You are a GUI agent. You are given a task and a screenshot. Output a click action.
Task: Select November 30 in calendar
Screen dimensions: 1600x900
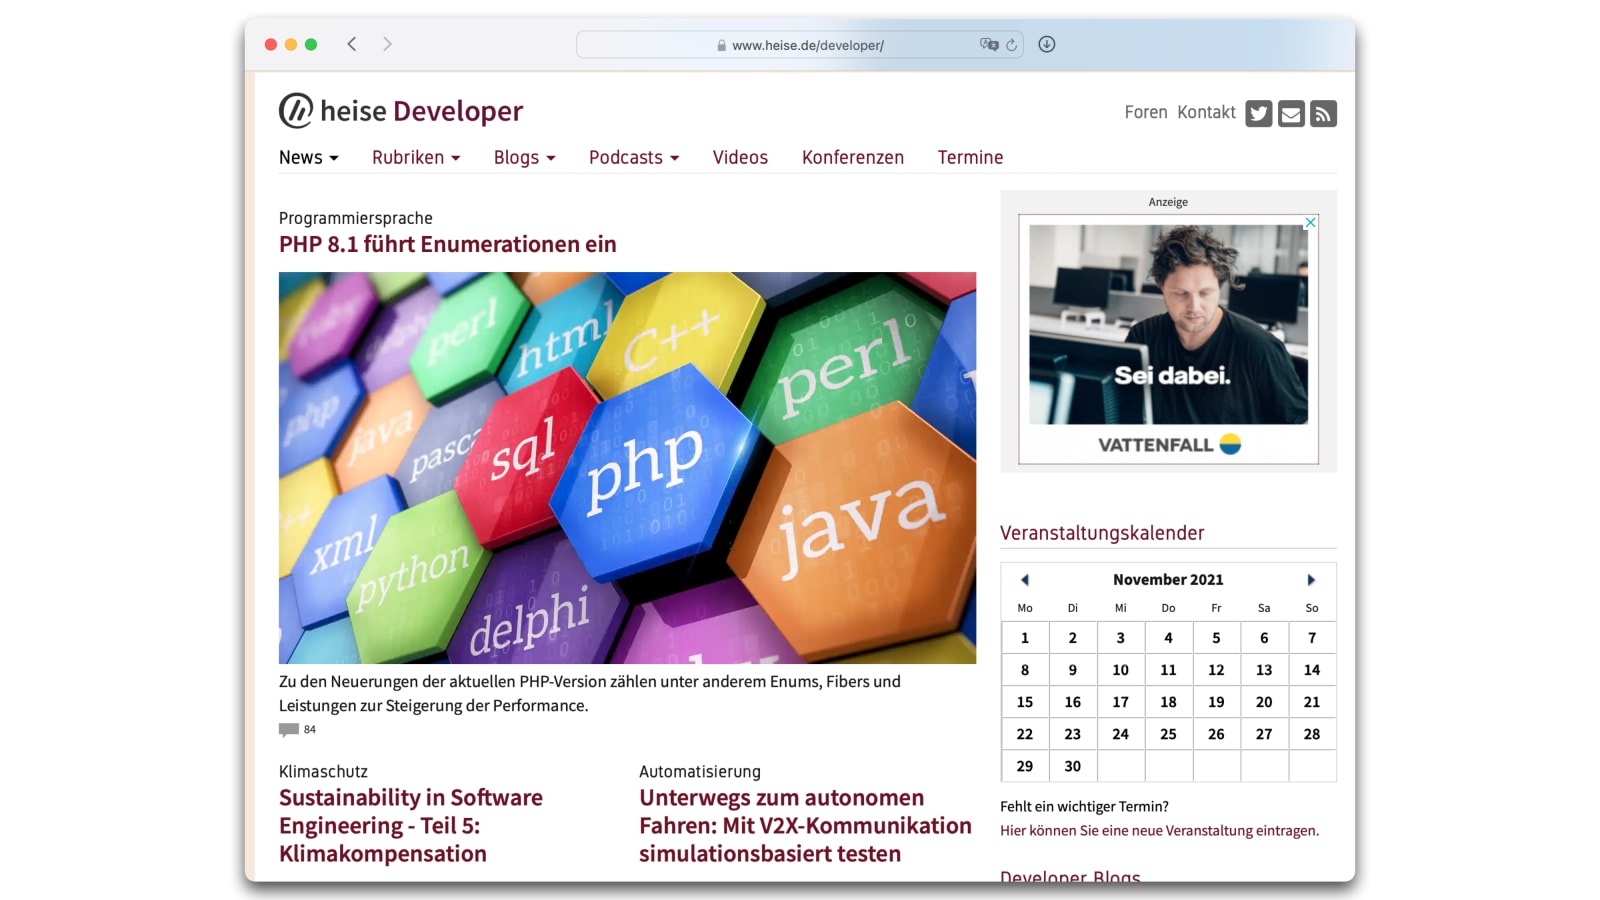(x=1072, y=766)
